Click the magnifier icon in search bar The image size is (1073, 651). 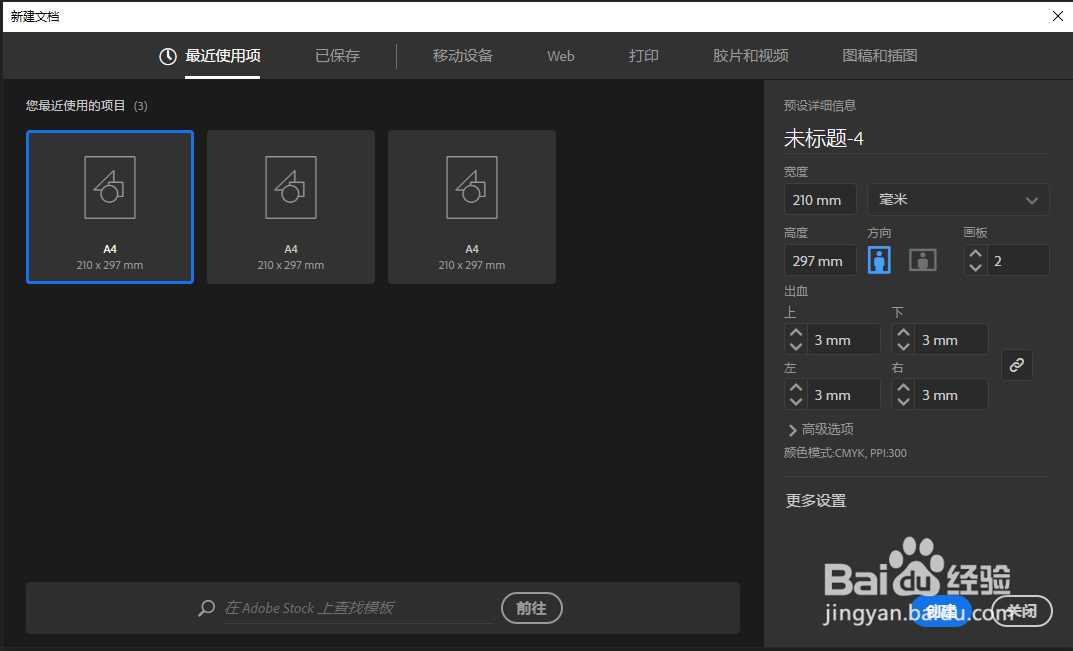(x=206, y=608)
